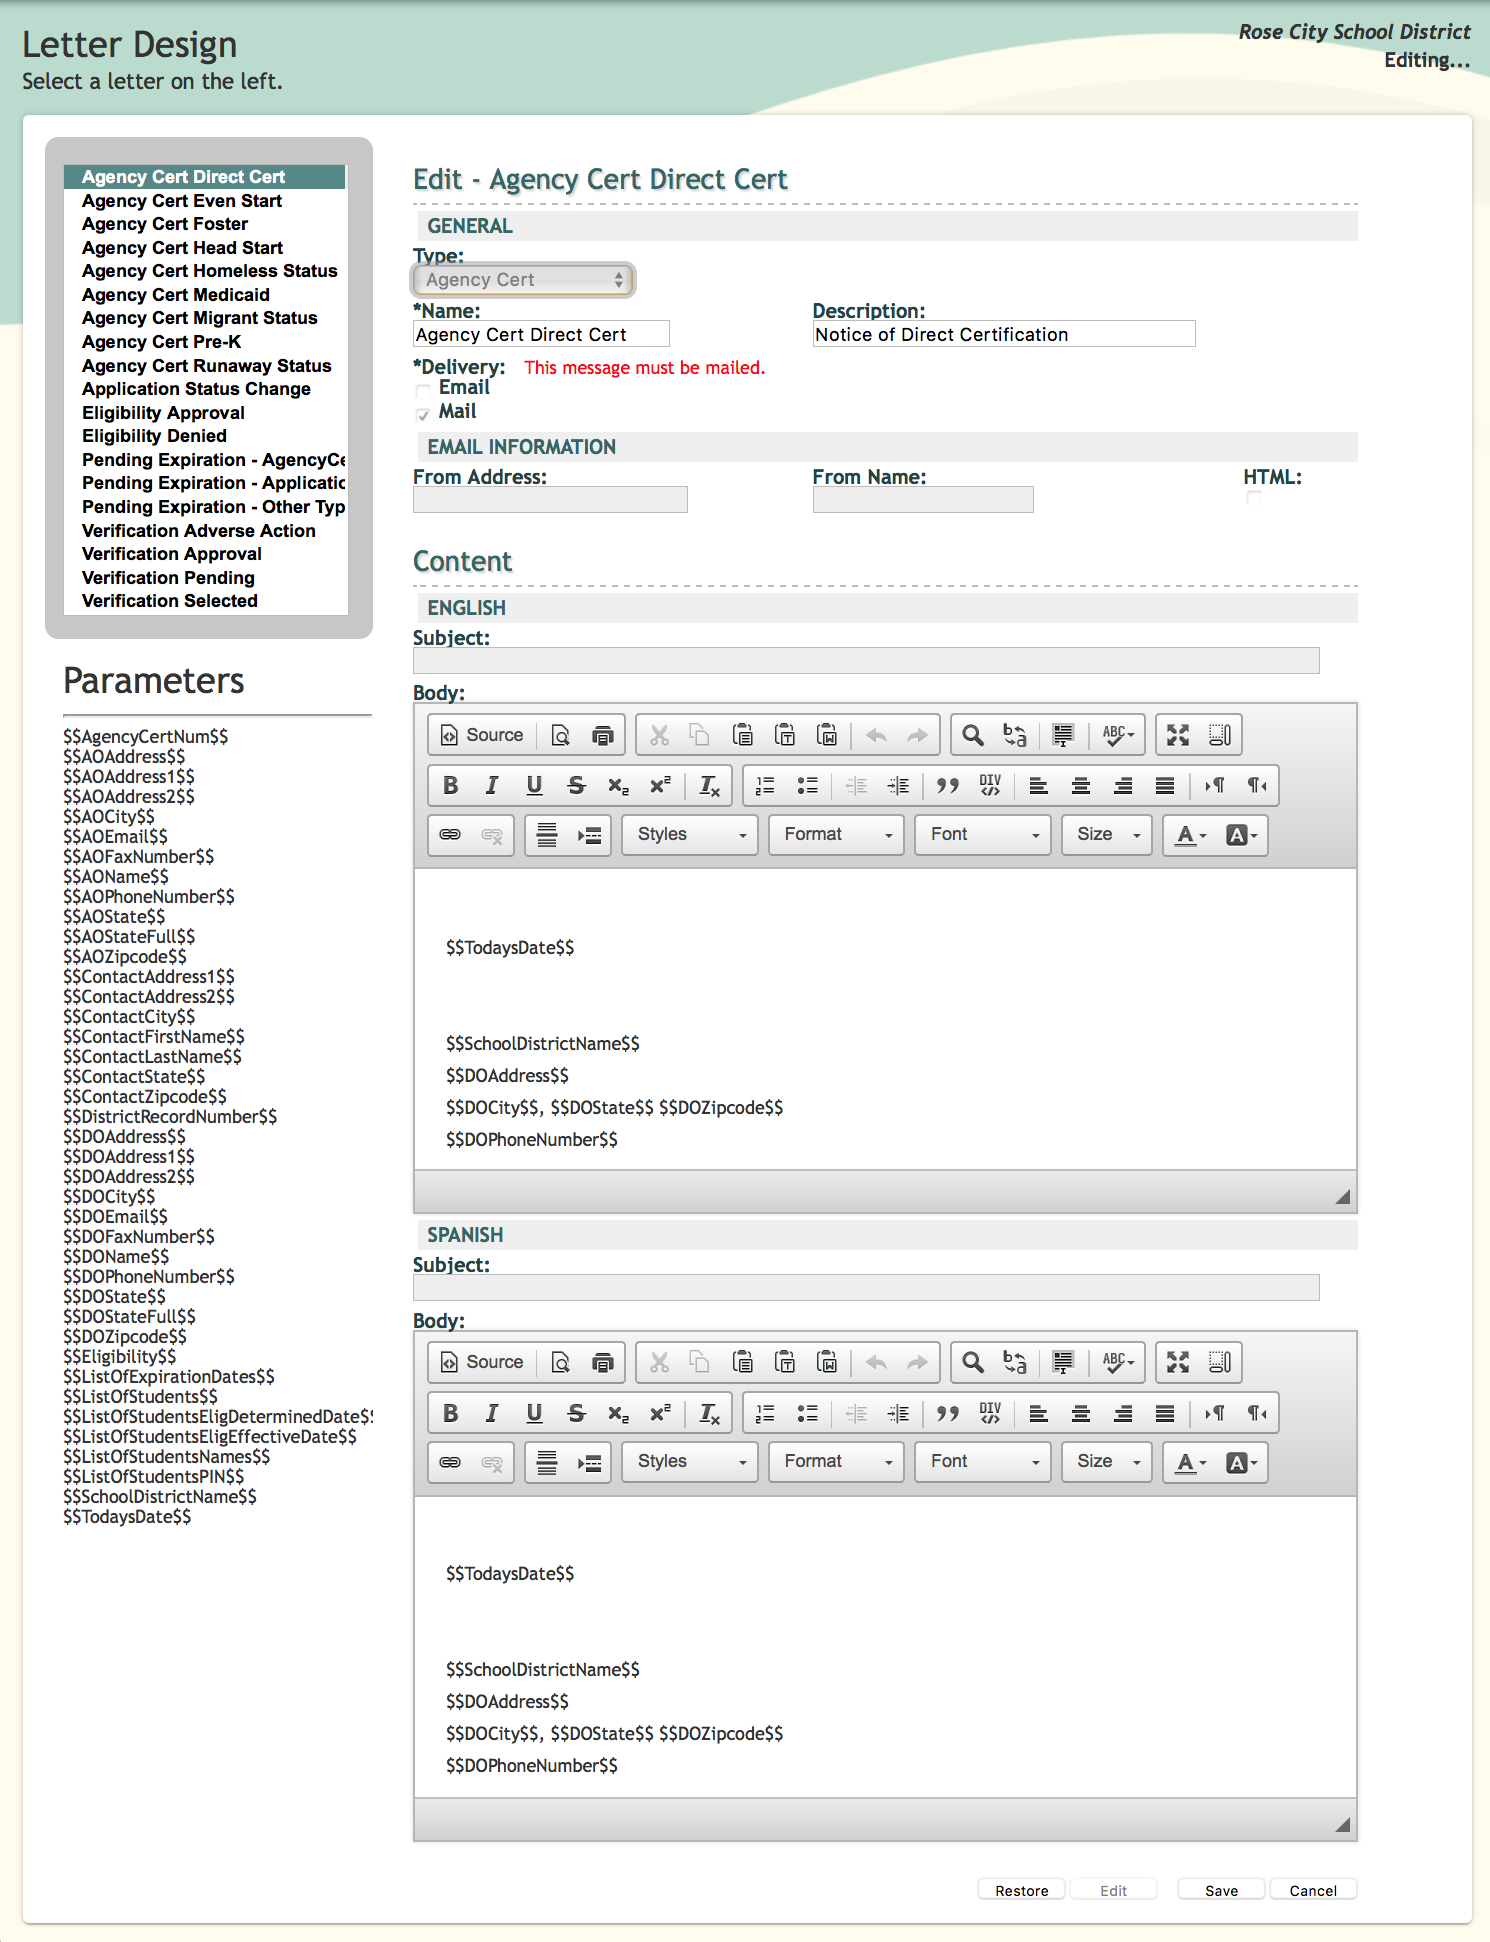
Task: Click the Save button
Action: click(x=1221, y=1890)
